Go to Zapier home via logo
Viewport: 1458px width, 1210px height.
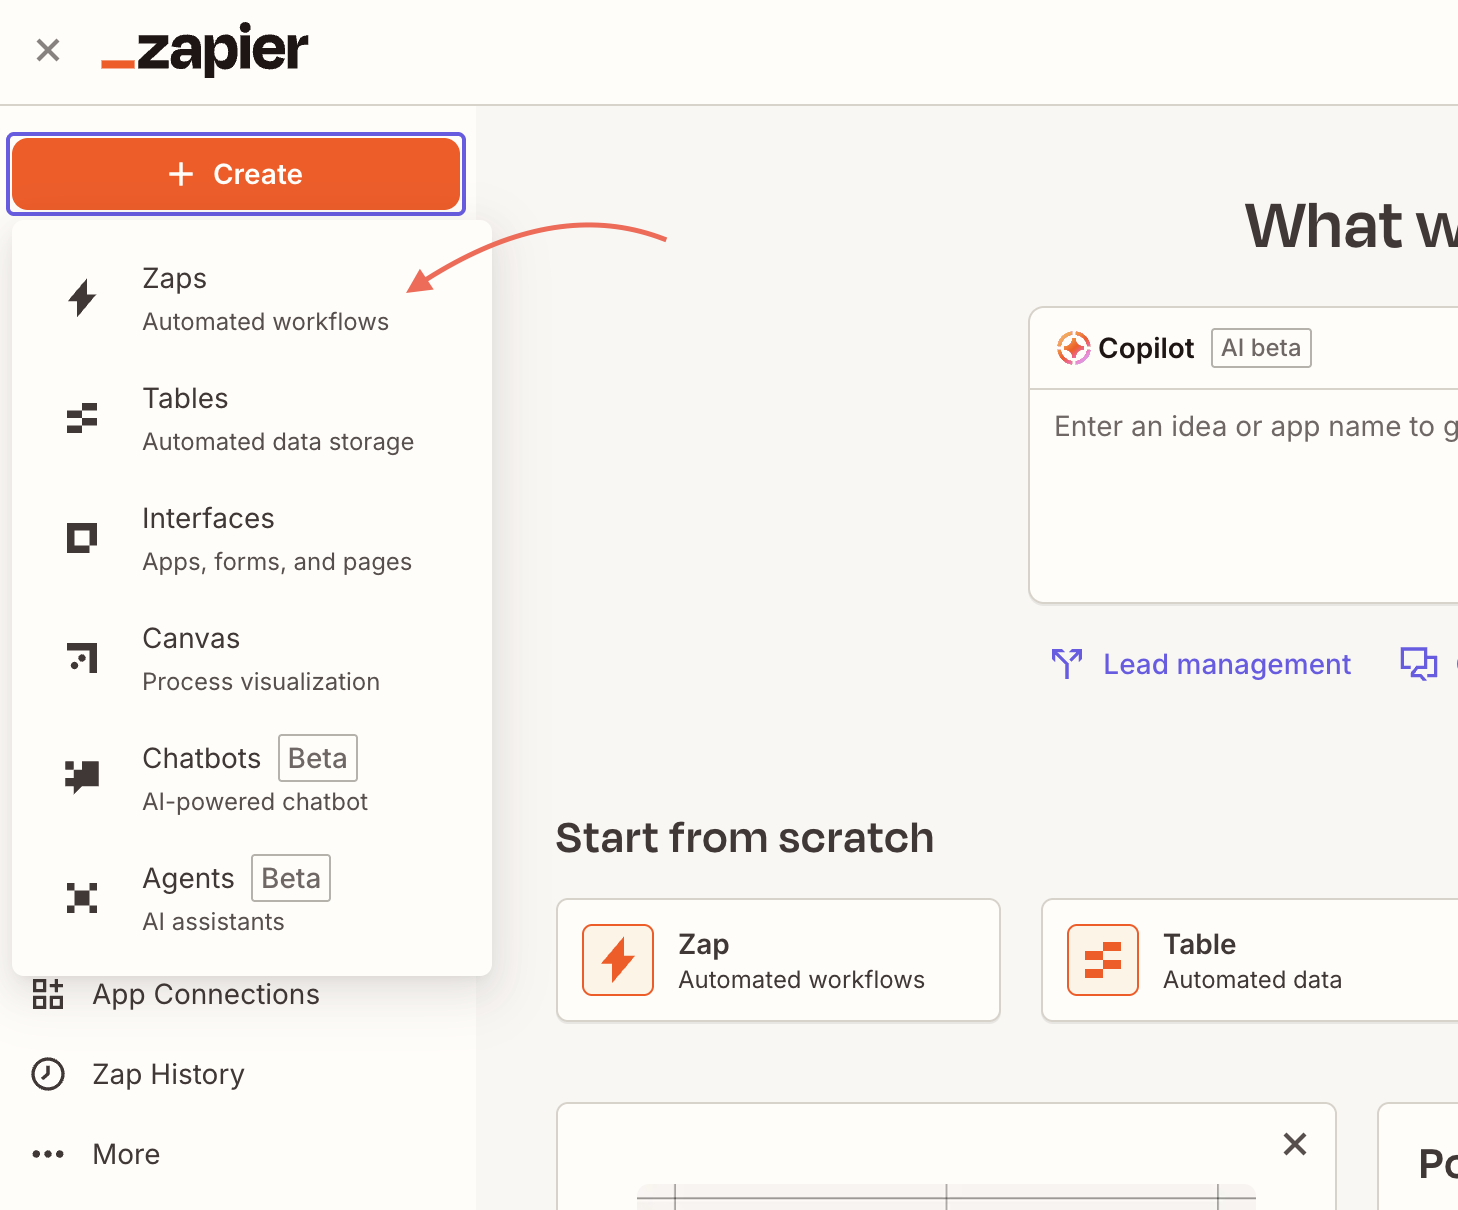[206, 50]
